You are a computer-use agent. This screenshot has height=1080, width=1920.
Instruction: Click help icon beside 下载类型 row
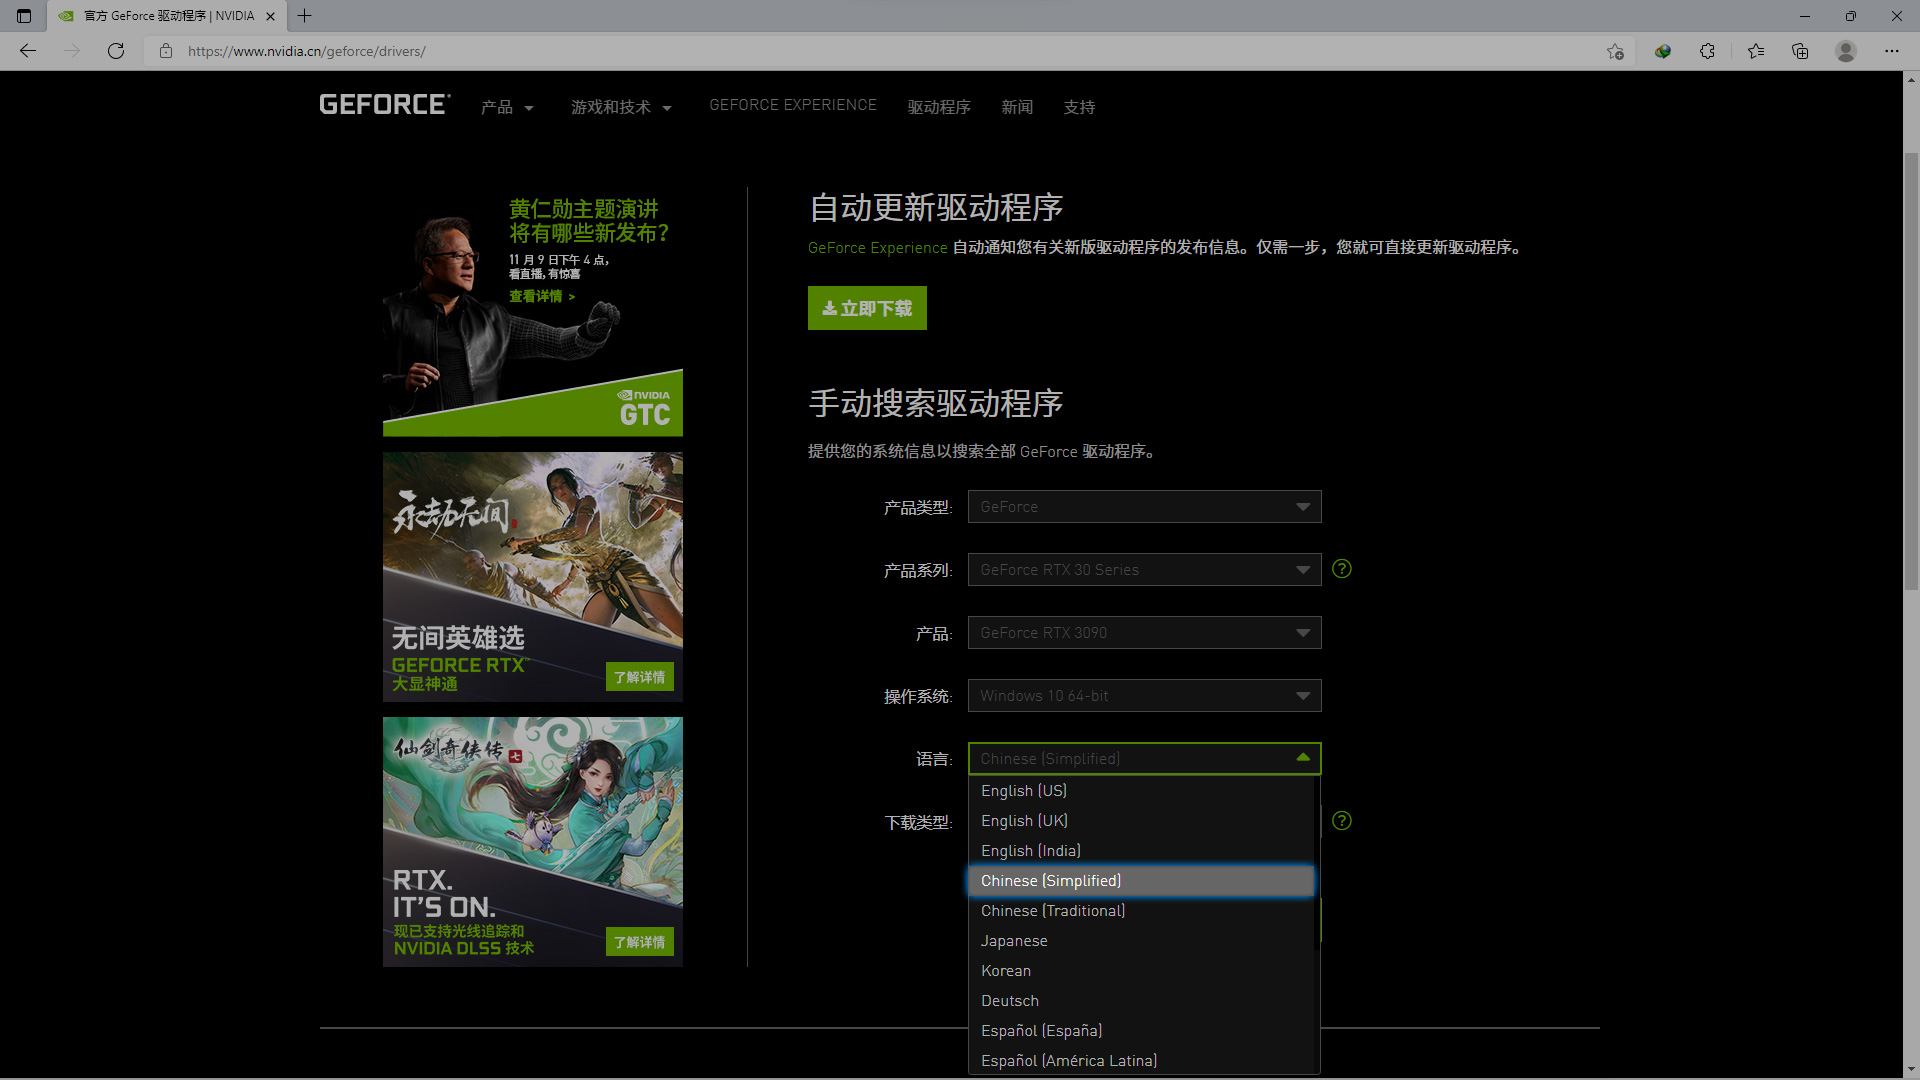1342,821
